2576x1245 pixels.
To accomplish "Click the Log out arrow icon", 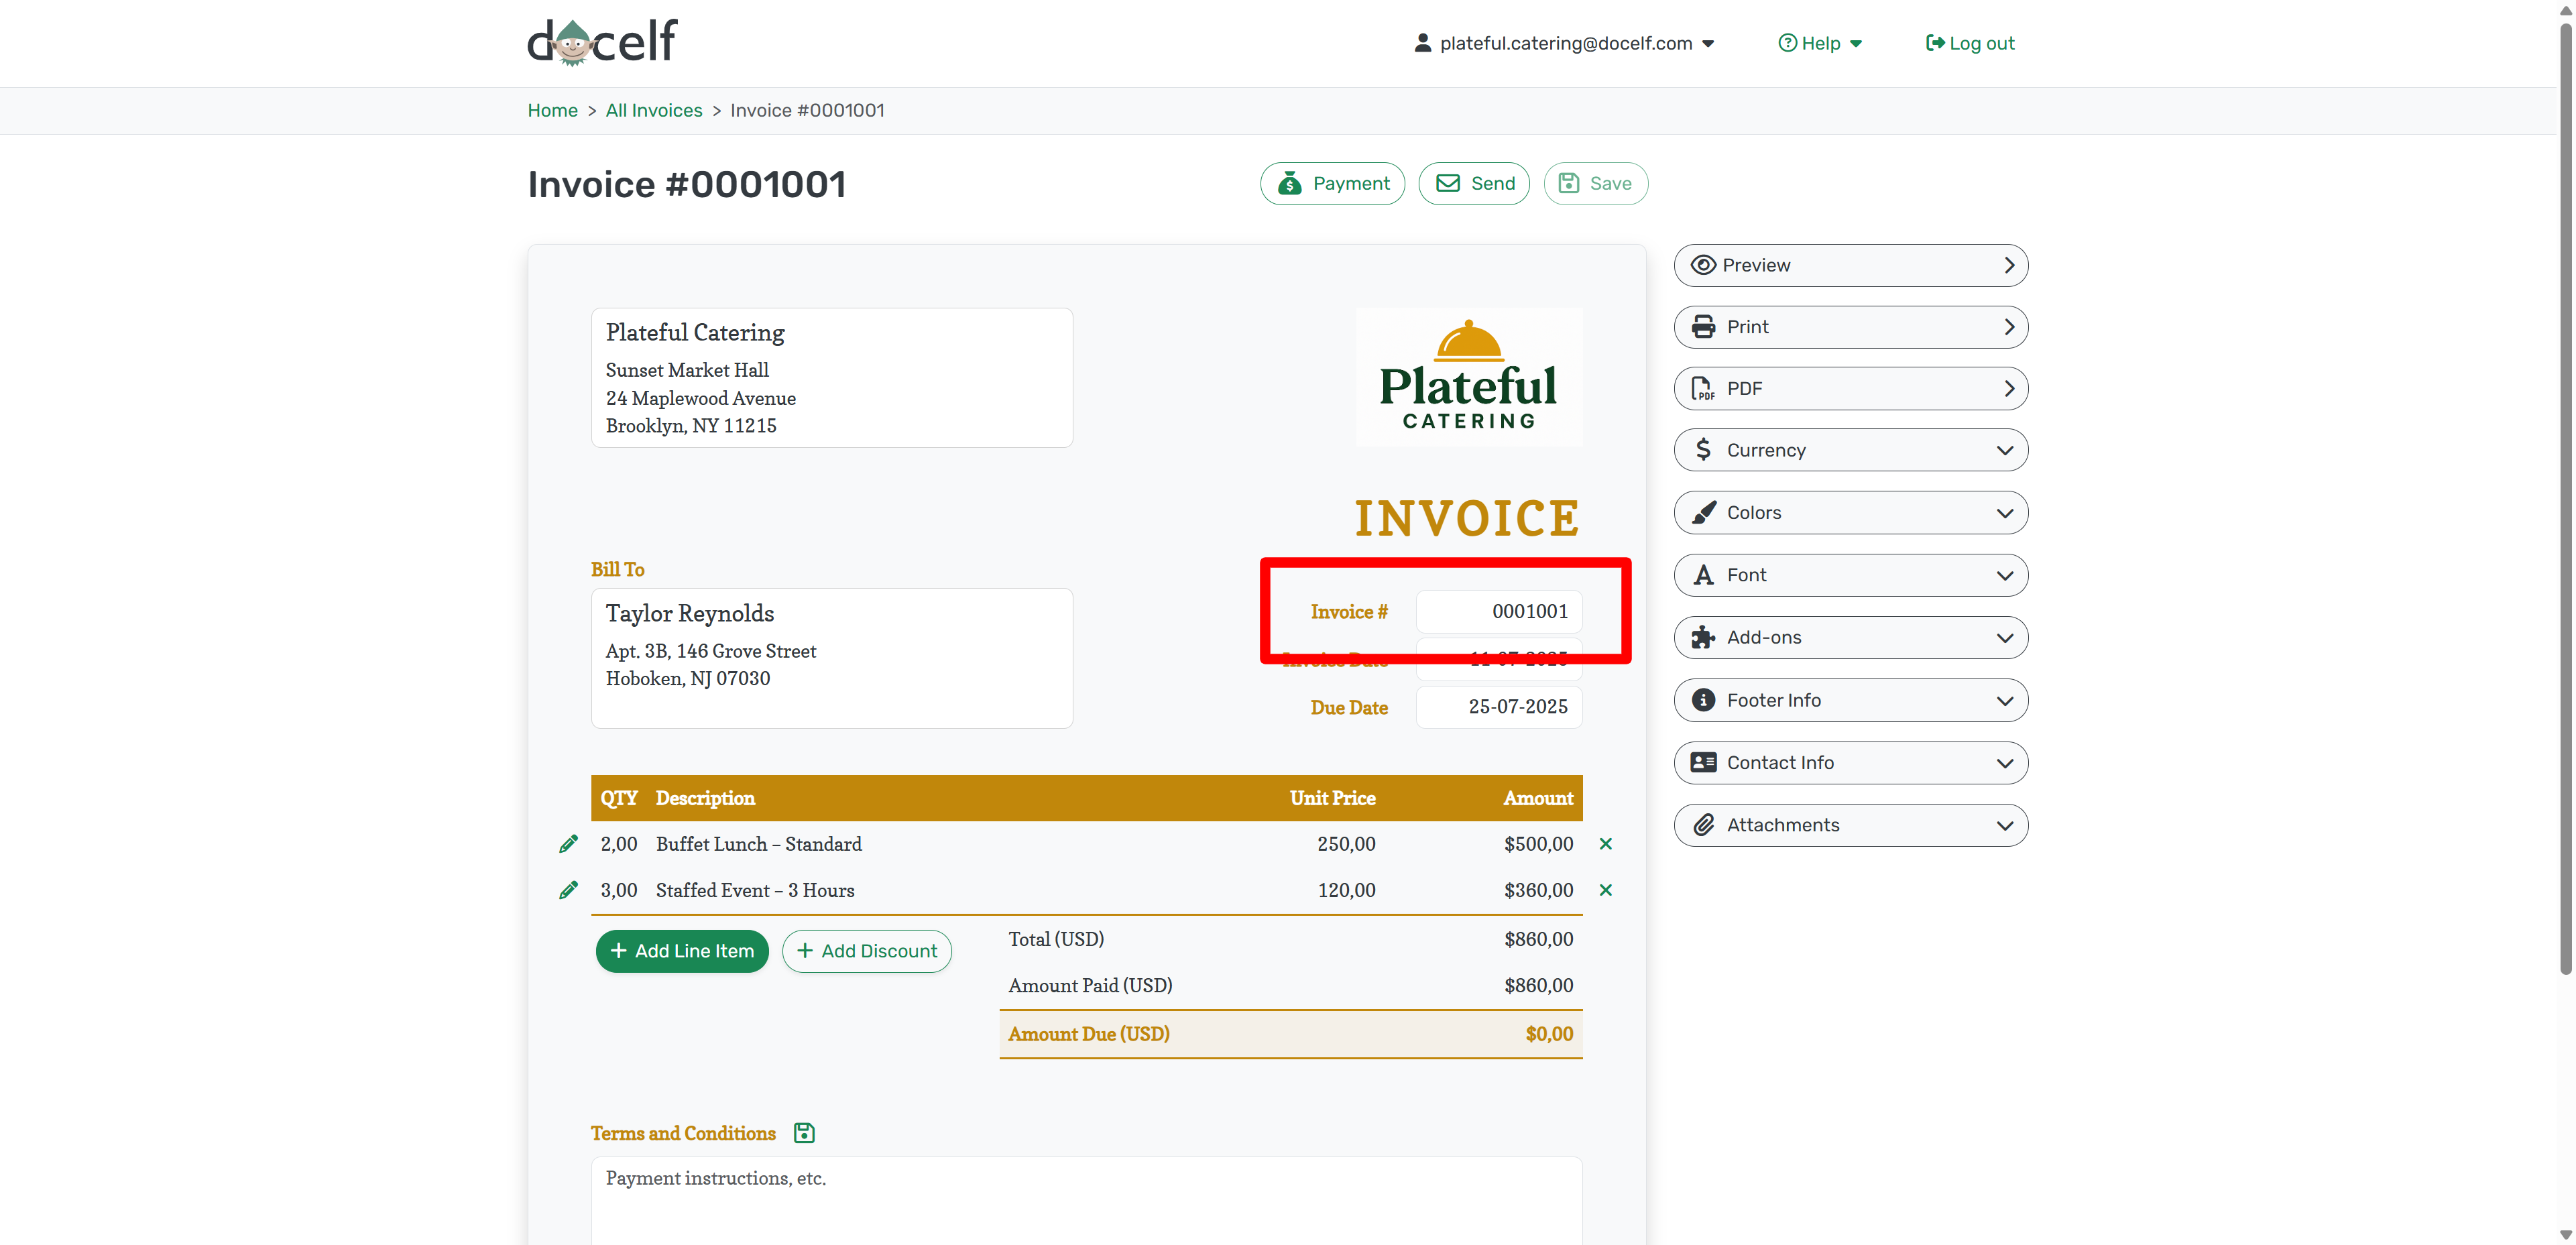I will pos(1935,43).
